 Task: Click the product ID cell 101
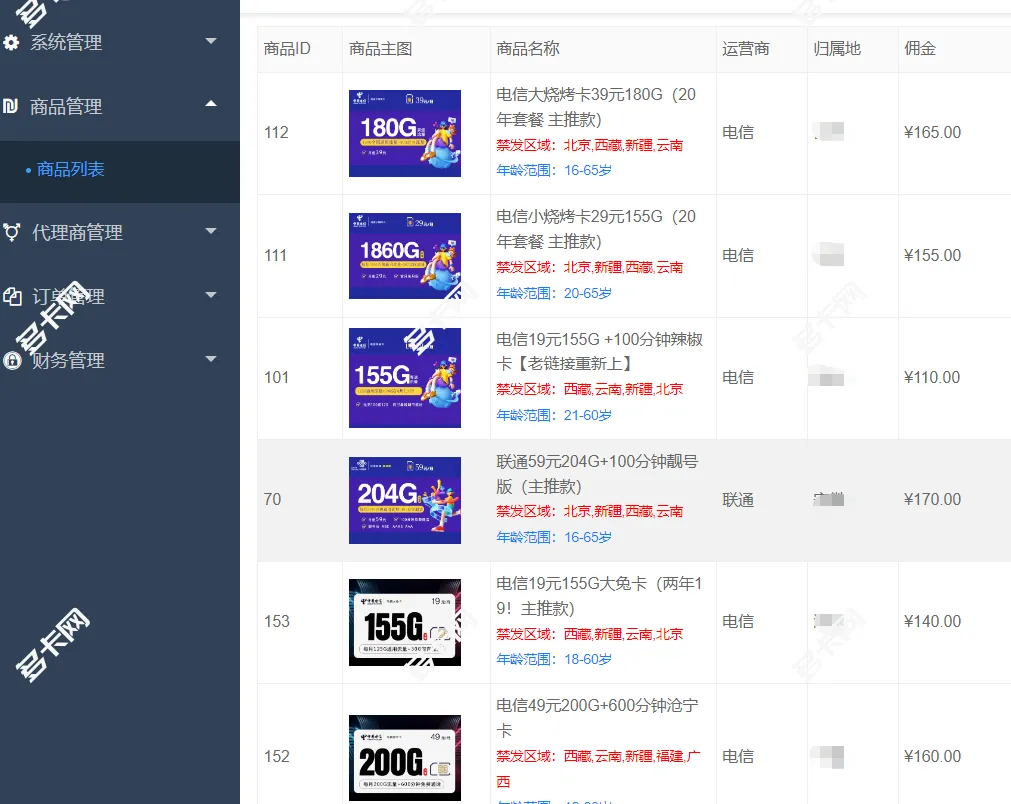click(276, 377)
